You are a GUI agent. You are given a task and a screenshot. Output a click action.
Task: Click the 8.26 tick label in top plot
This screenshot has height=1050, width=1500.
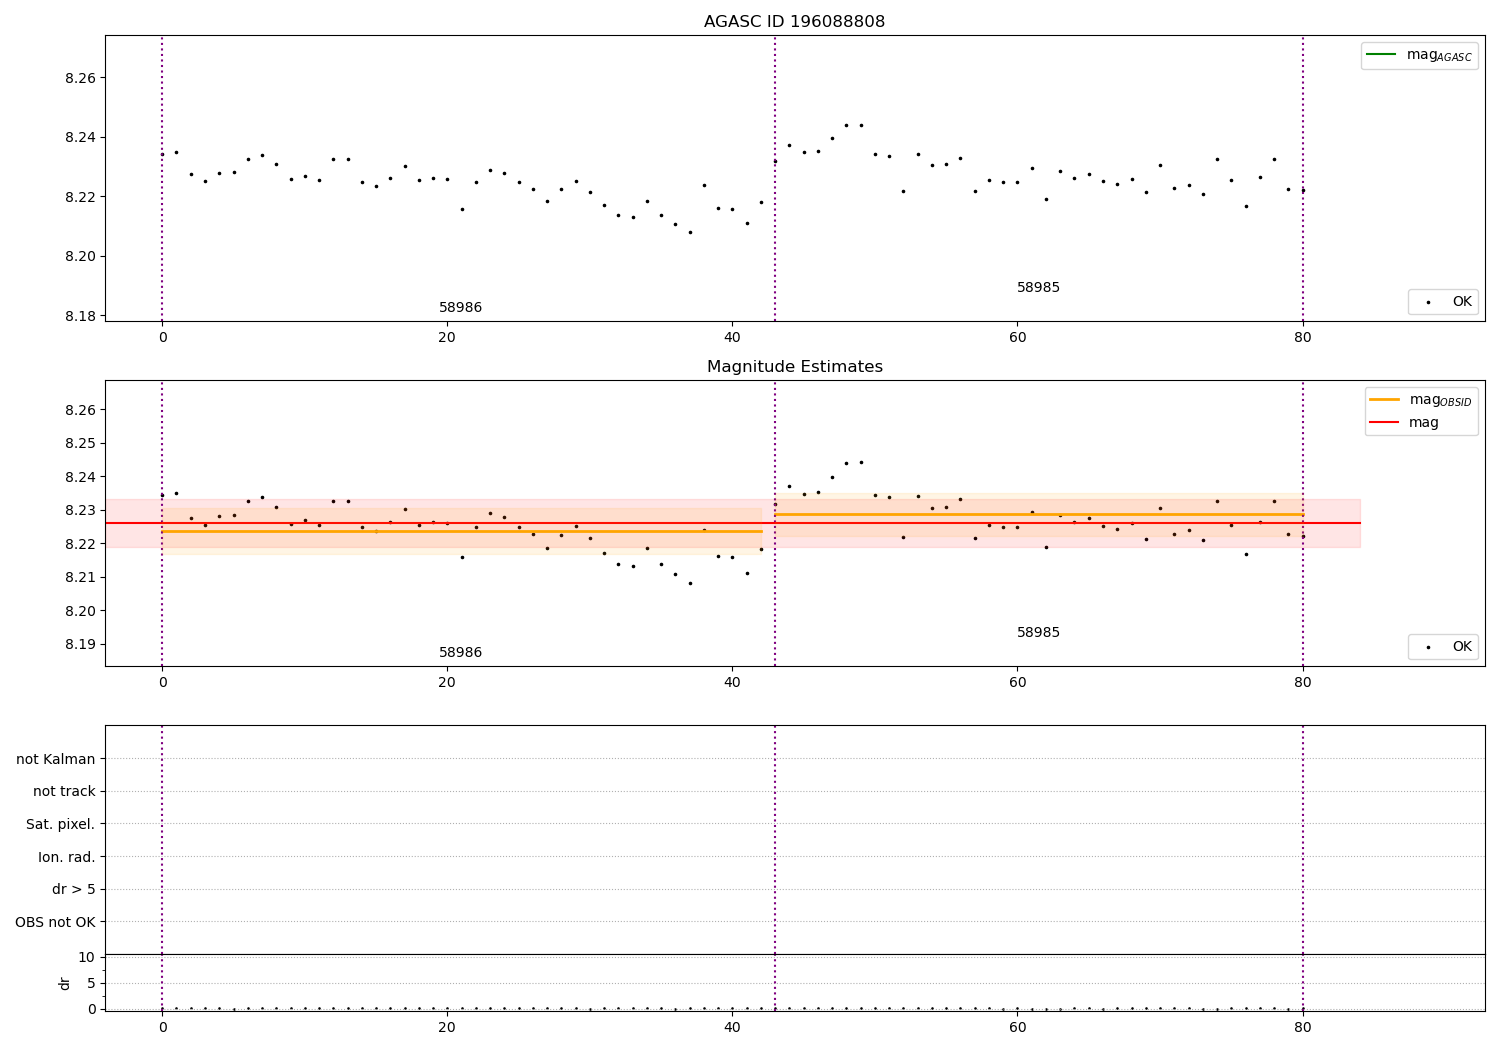[80, 78]
